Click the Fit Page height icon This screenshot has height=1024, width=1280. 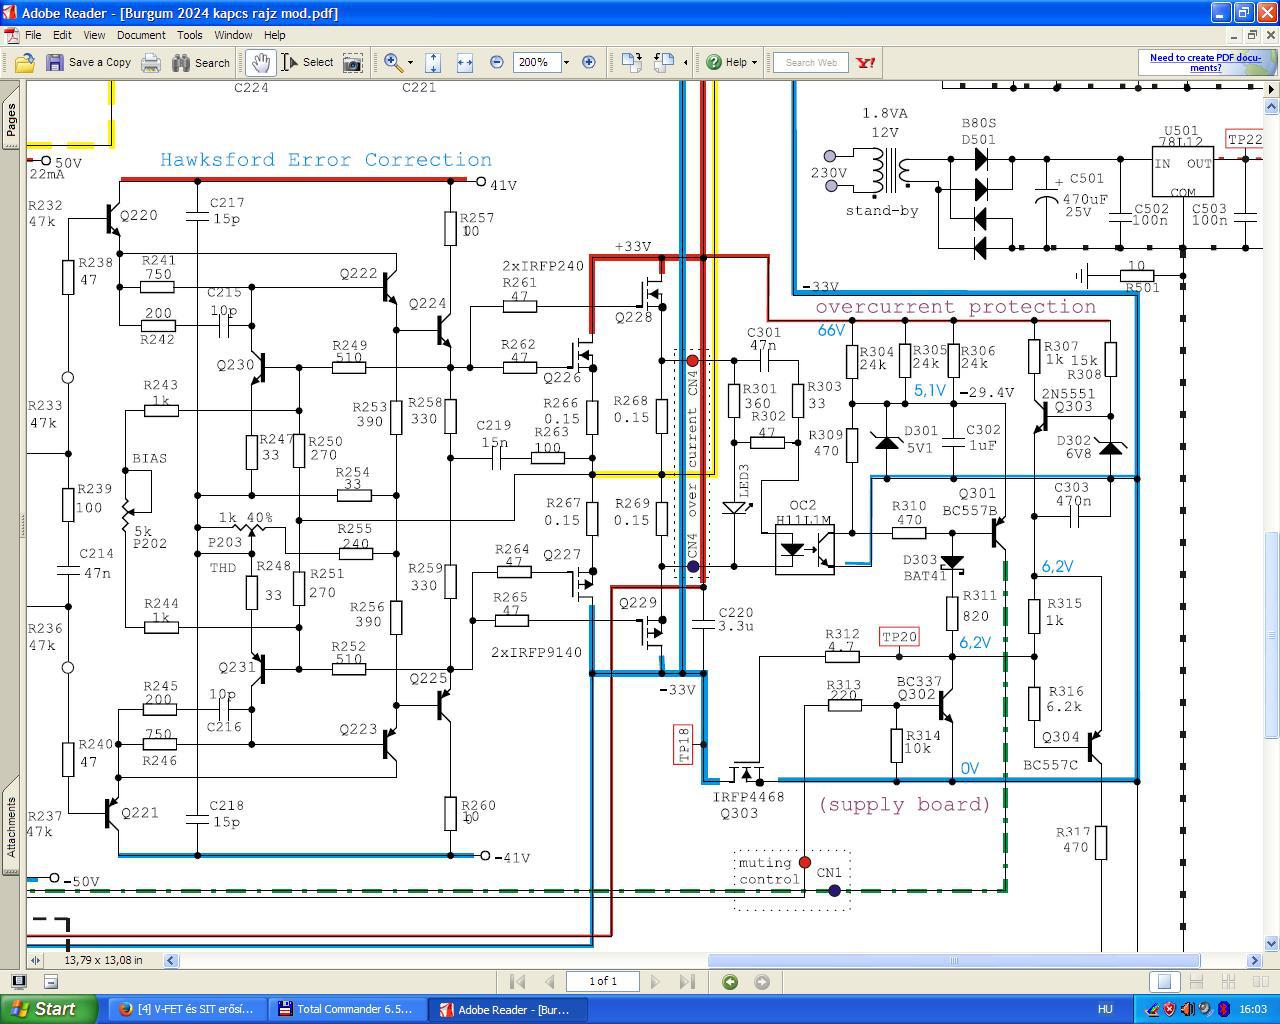[x=433, y=62]
